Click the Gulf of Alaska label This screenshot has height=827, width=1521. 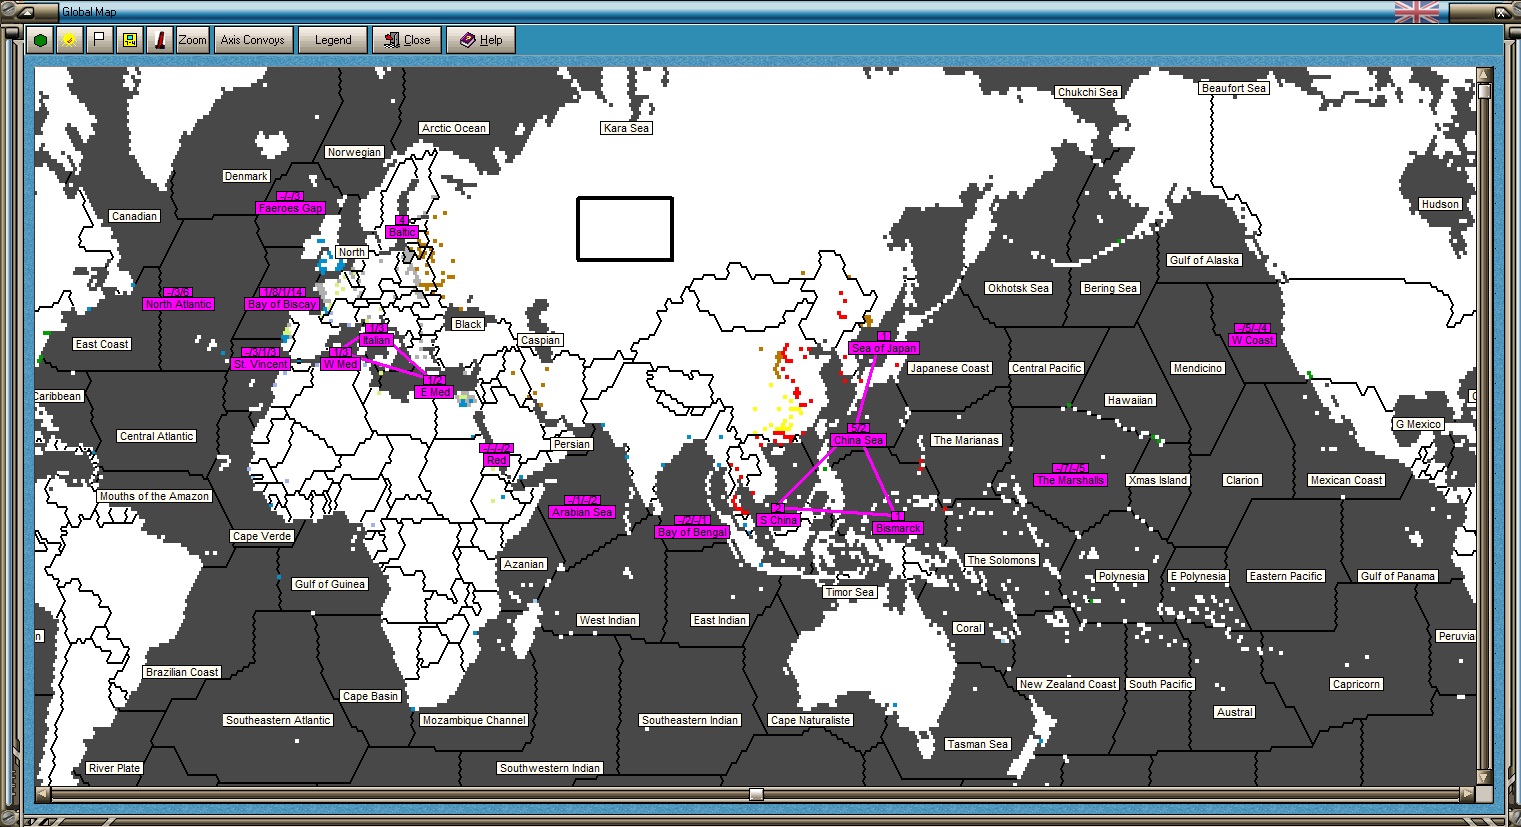point(1204,260)
